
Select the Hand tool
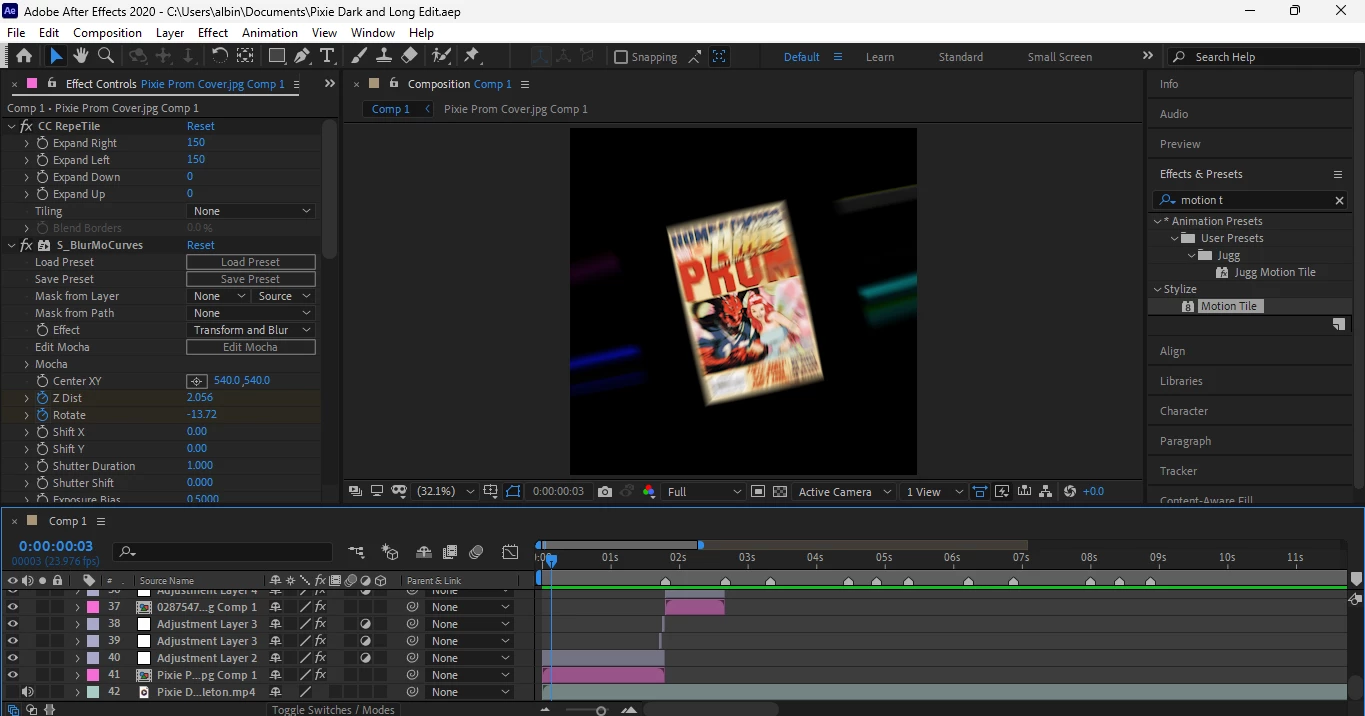coord(81,56)
